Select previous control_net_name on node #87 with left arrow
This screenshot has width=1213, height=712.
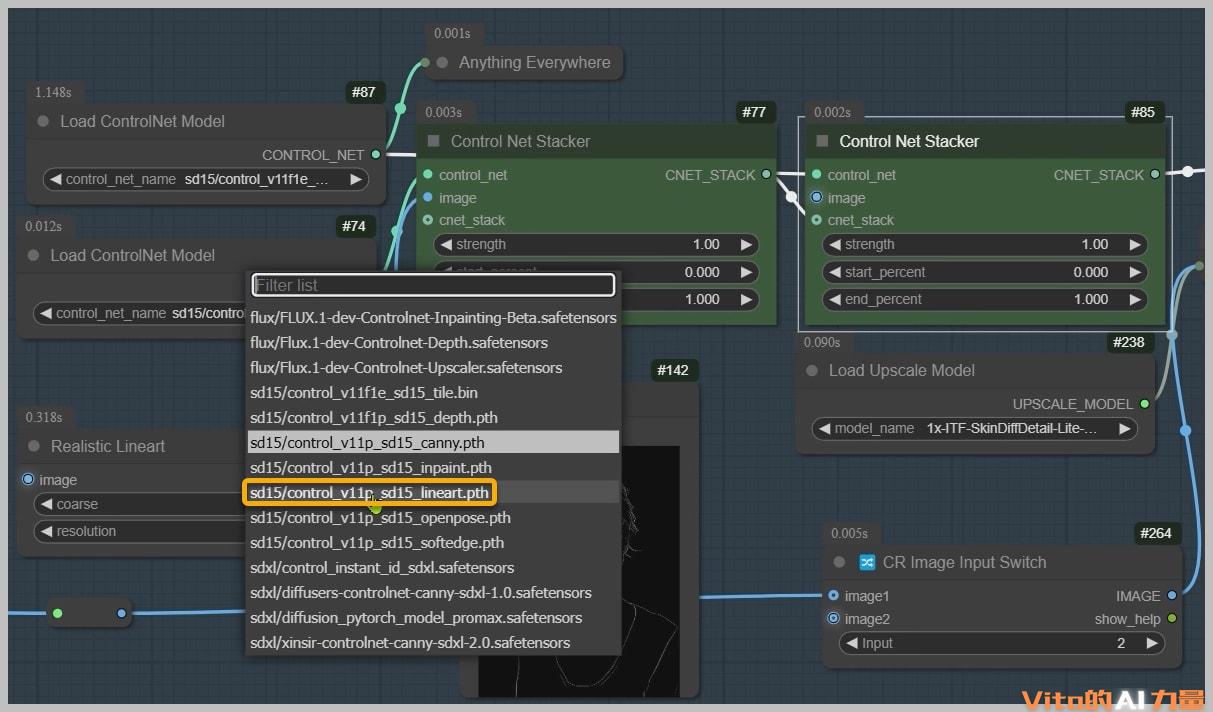coord(55,180)
